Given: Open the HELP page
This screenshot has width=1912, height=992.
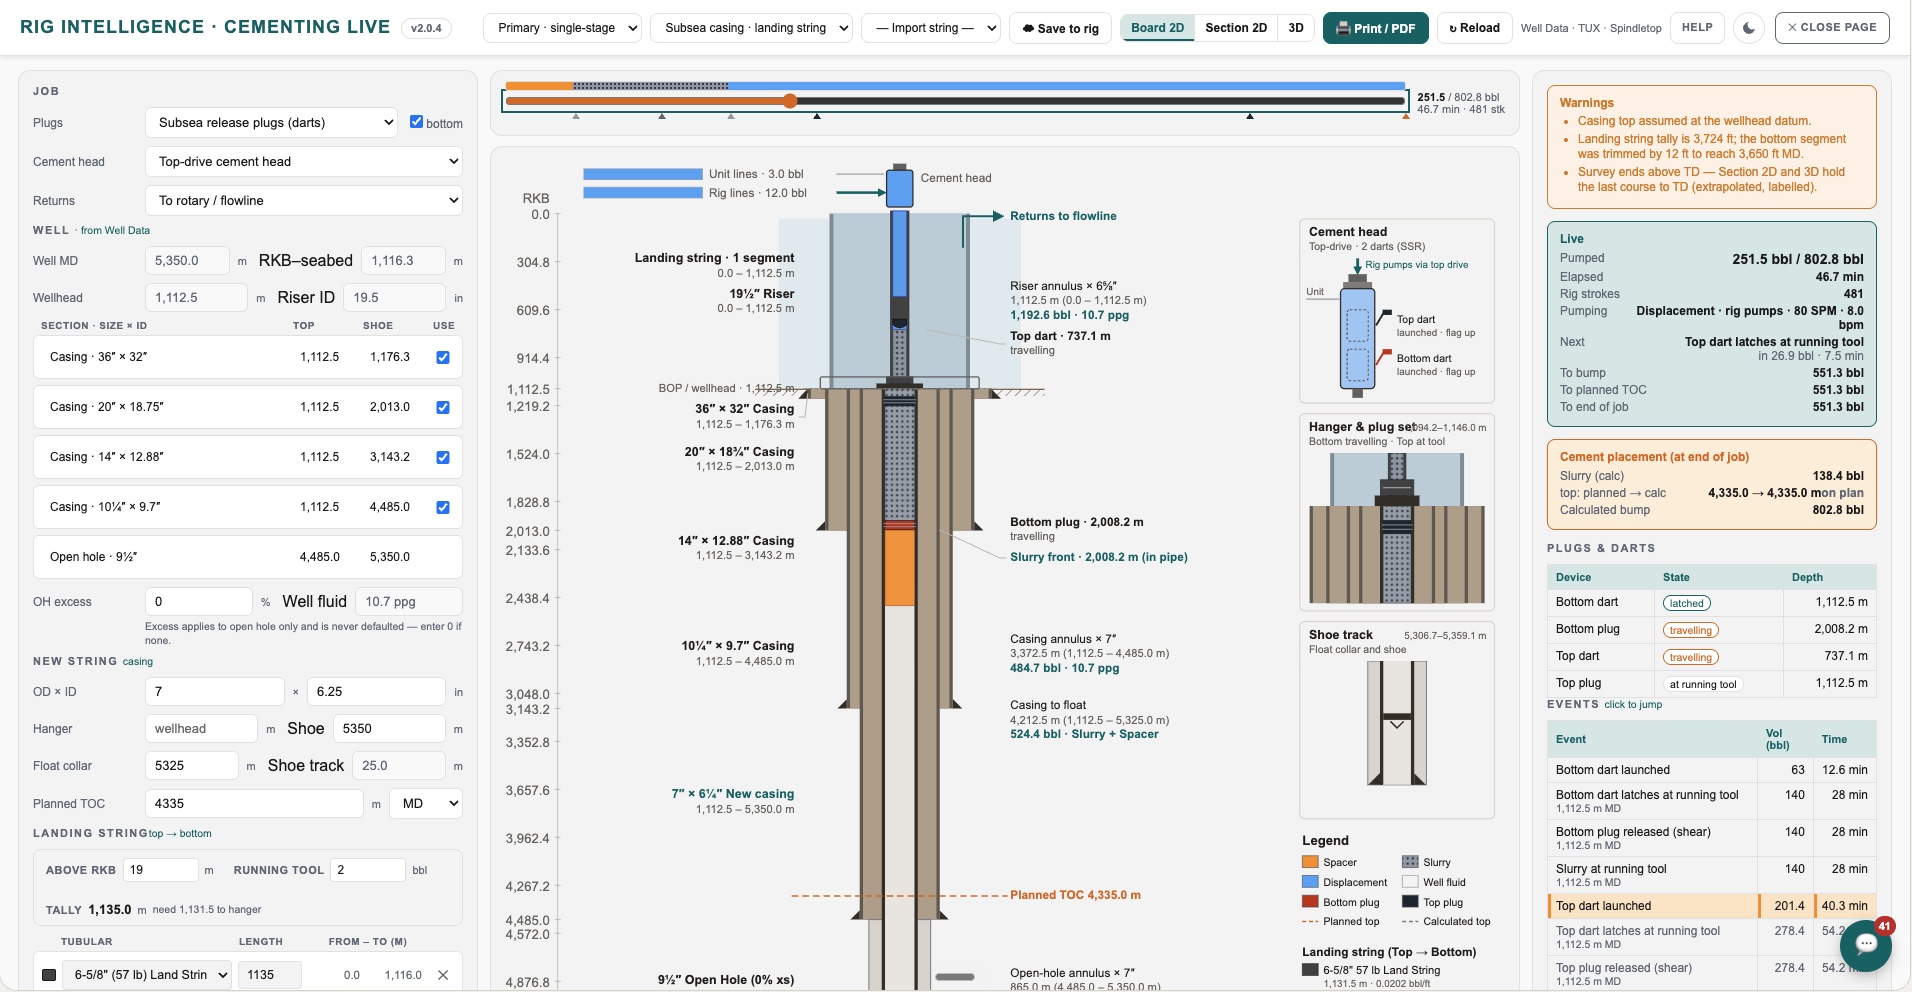Looking at the screenshot, I should (1696, 28).
